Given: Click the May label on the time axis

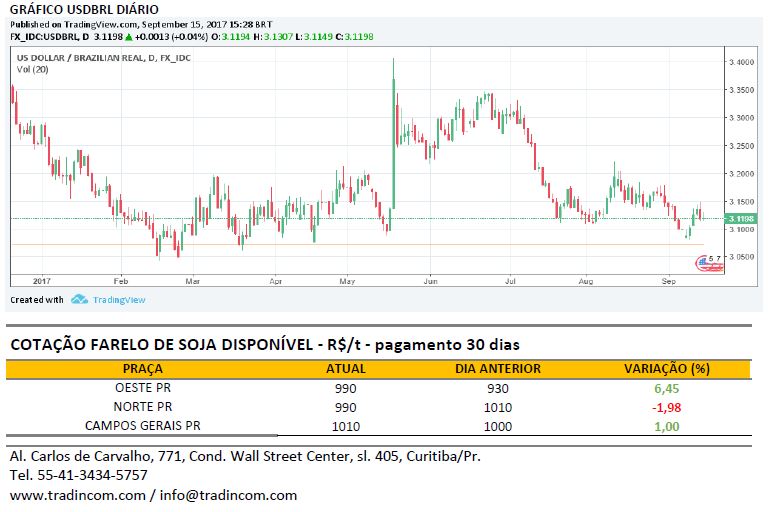Looking at the screenshot, I should (x=347, y=282).
